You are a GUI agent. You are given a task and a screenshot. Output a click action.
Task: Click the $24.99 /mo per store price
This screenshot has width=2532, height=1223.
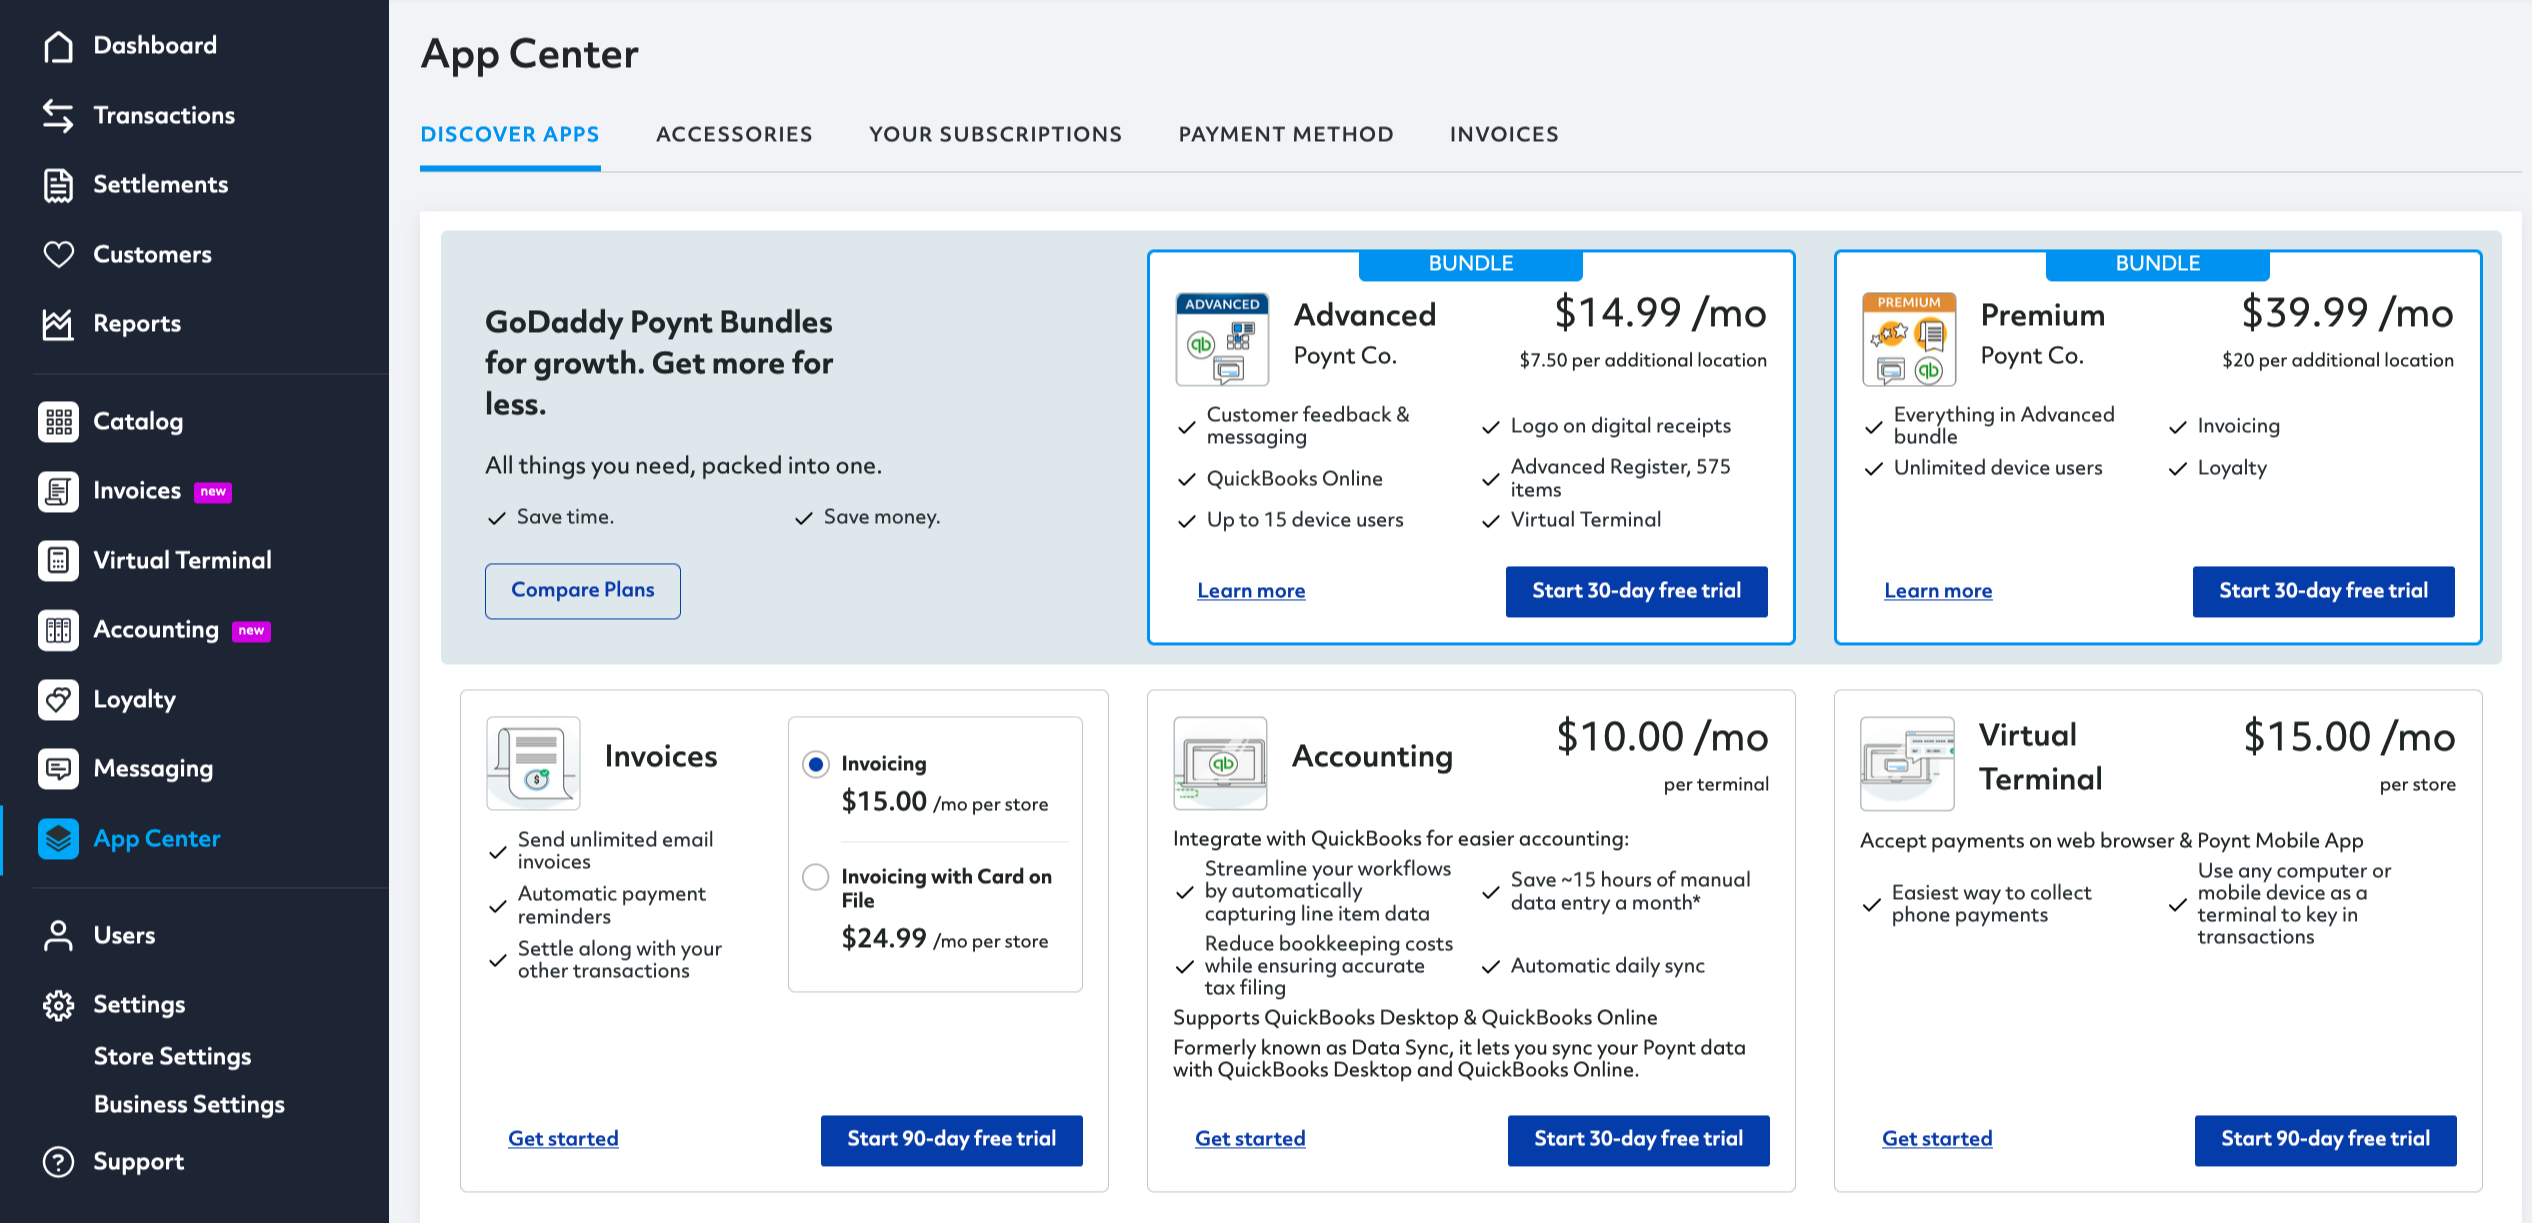[x=945, y=939]
